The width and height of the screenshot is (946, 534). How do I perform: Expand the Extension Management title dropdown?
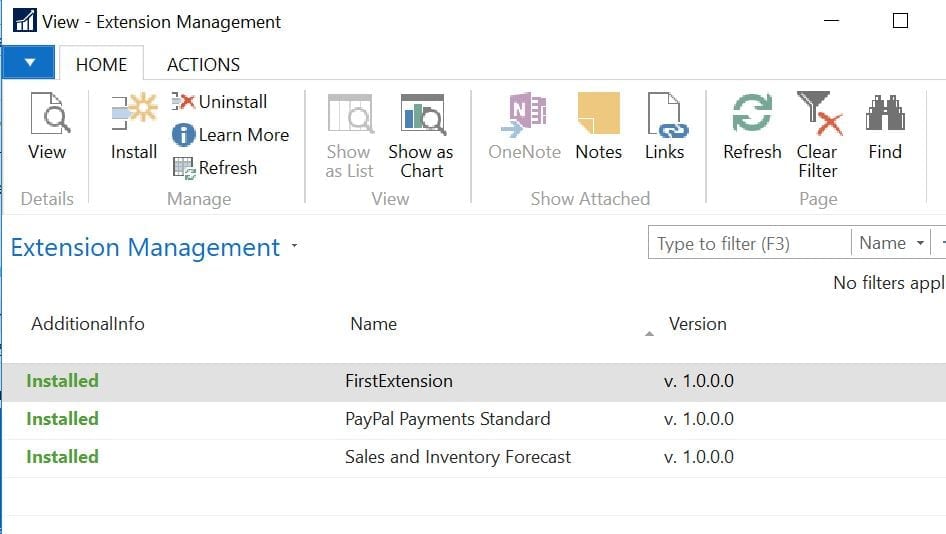click(x=294, y=246)
